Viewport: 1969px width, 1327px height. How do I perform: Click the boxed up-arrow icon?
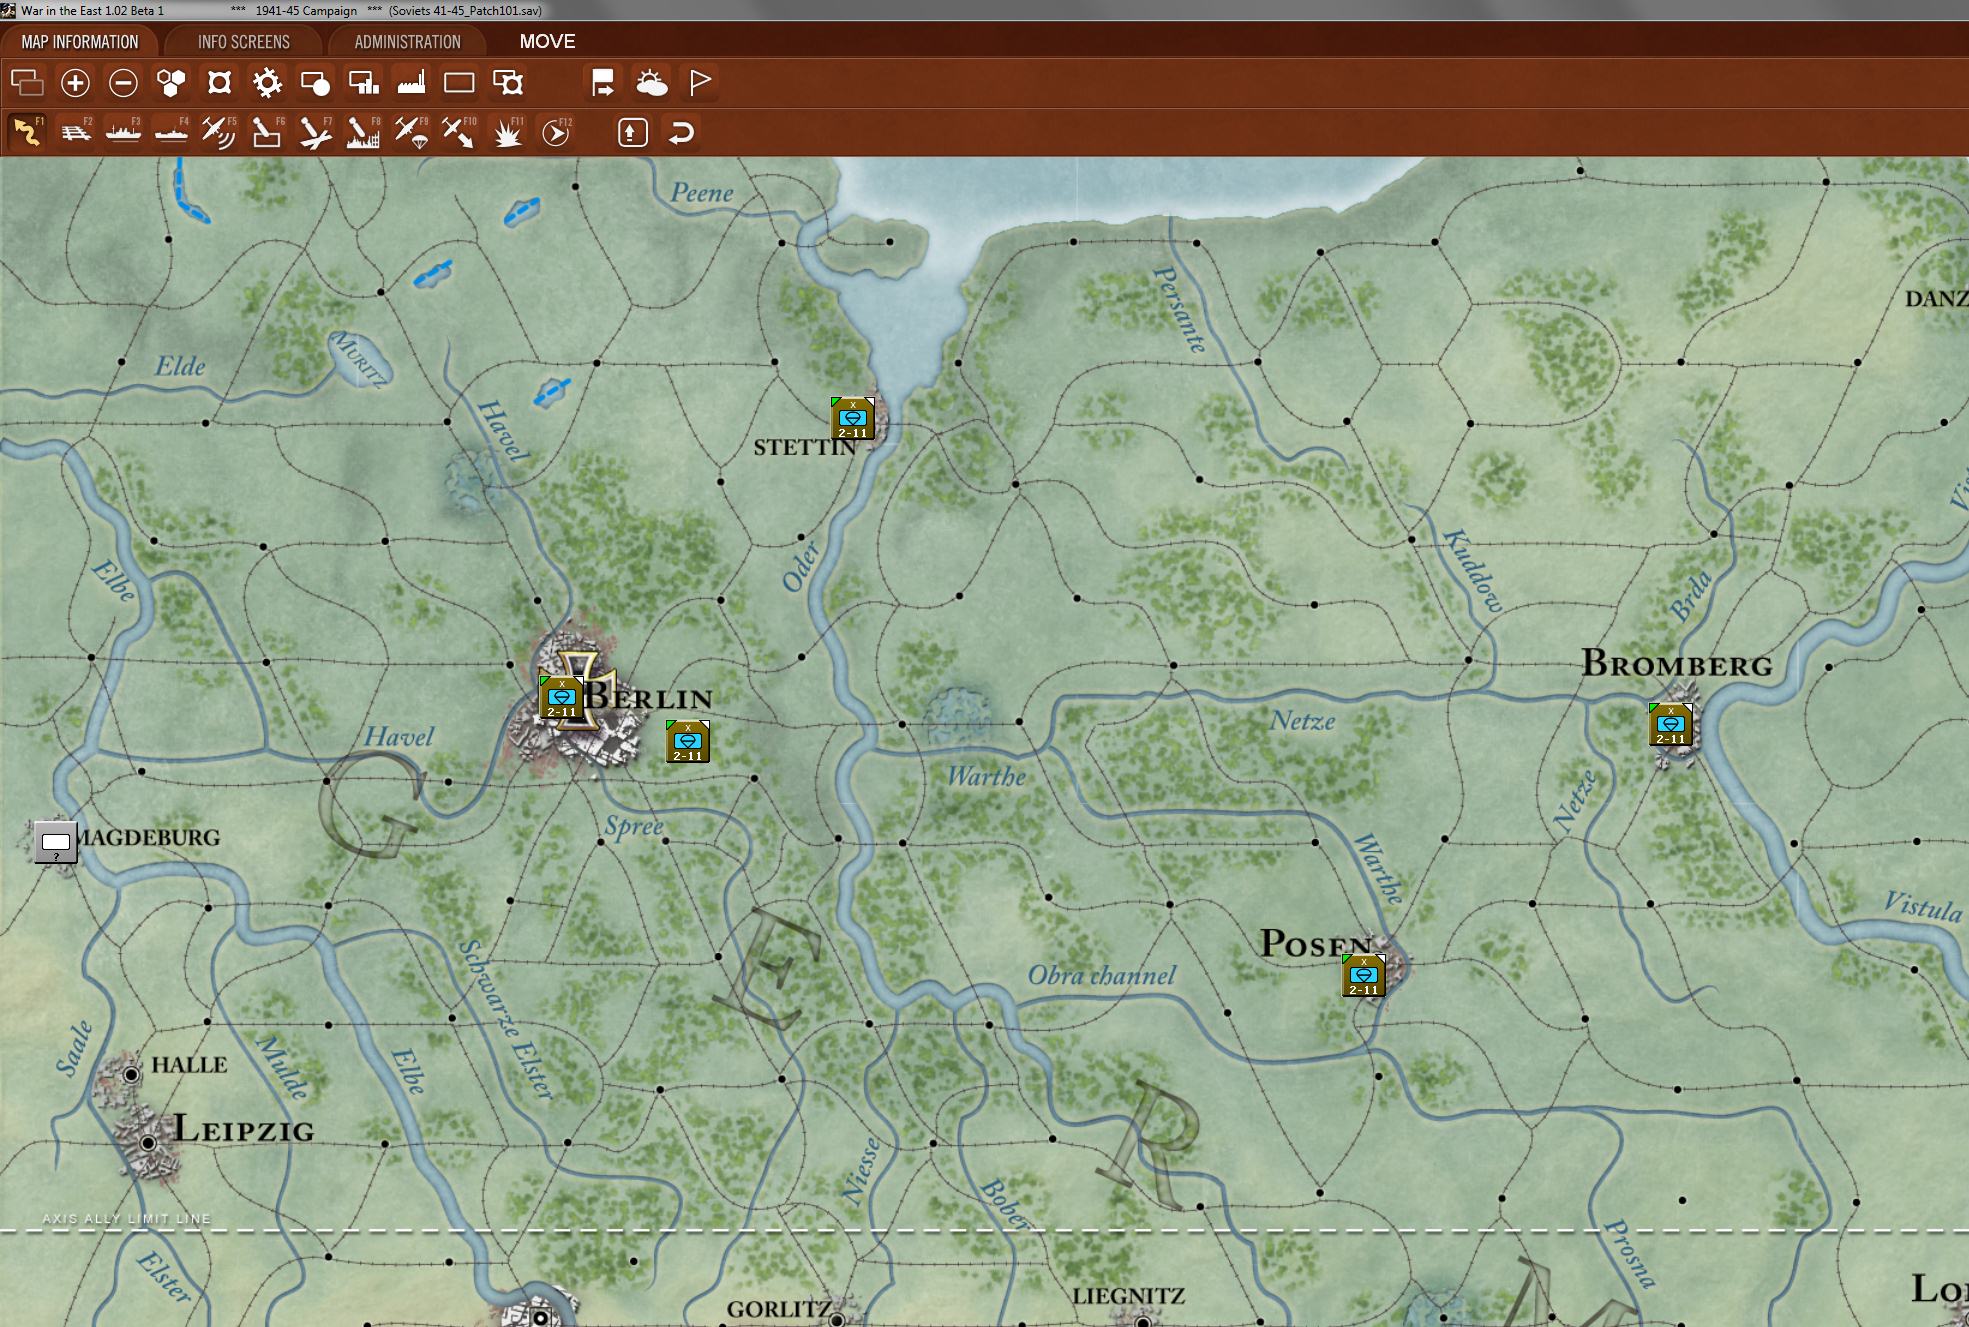click(x=633, y=132)
